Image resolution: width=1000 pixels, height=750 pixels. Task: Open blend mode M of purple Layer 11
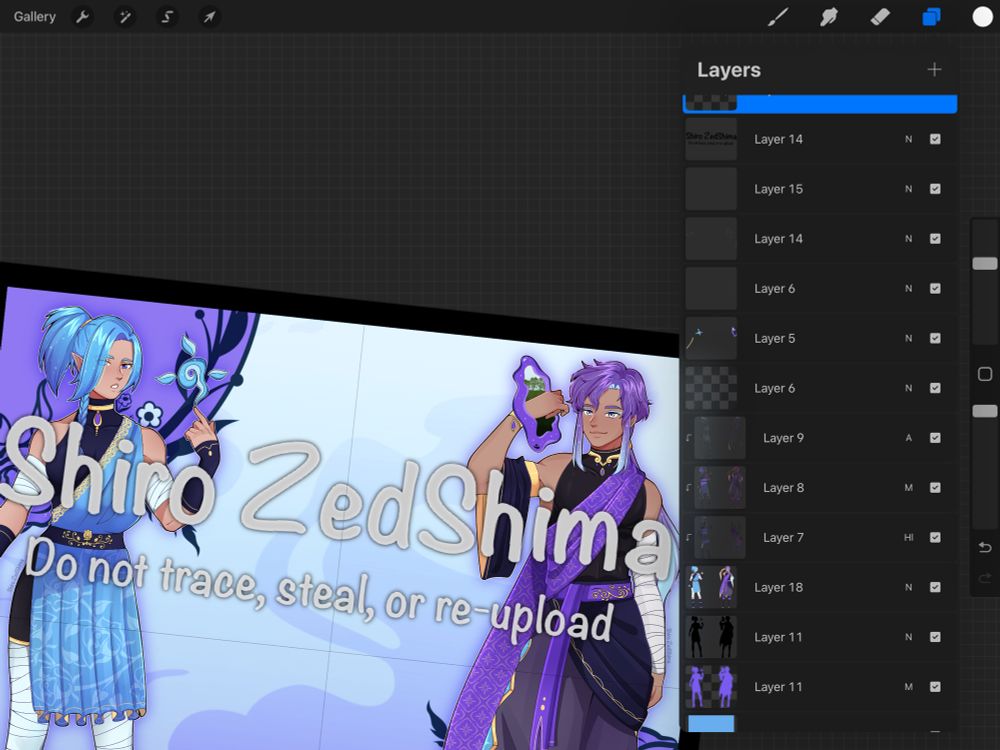(908, 686)
